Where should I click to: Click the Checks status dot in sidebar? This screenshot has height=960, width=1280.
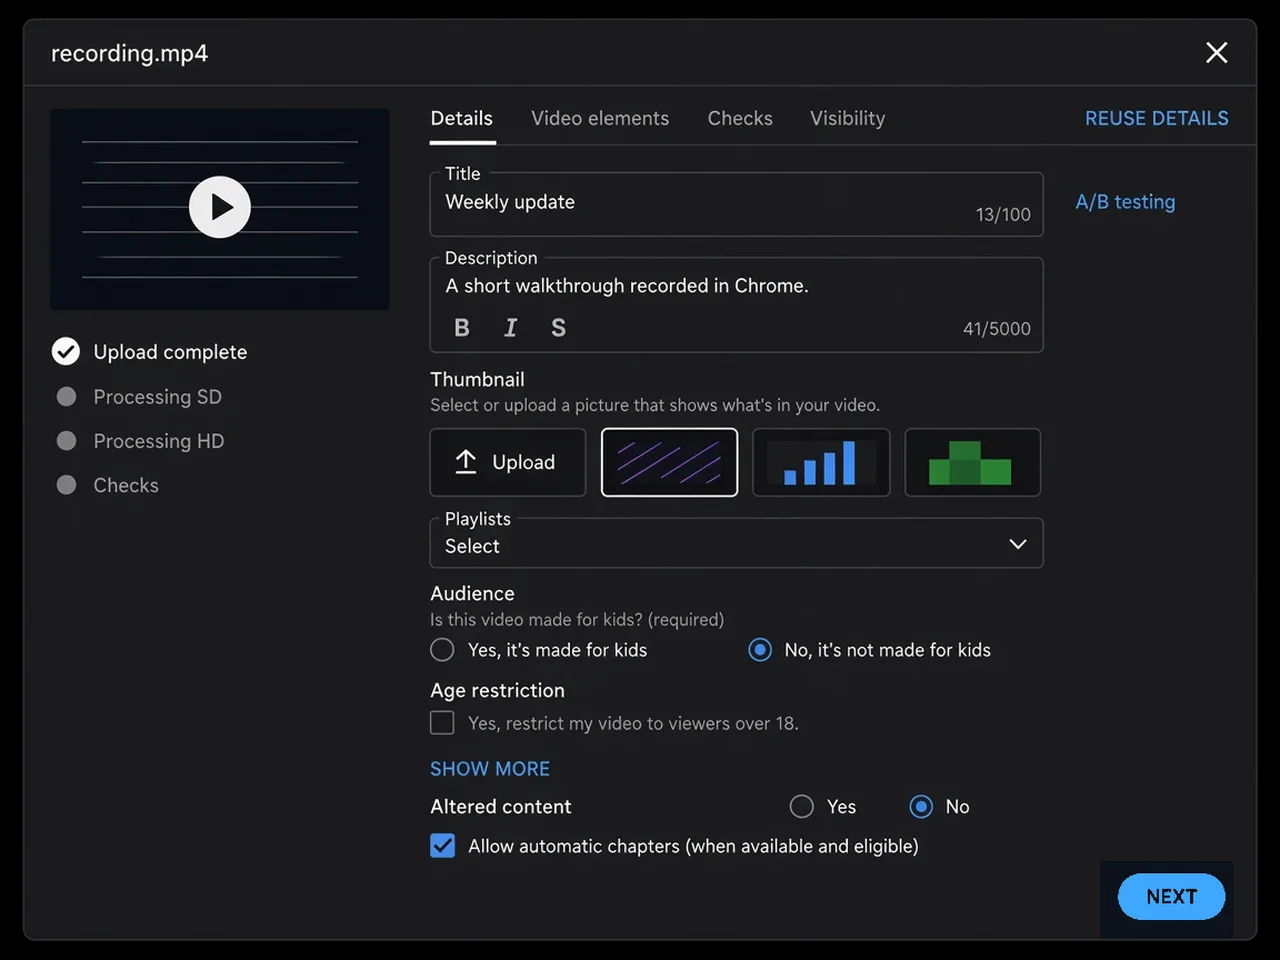point(67,484)
